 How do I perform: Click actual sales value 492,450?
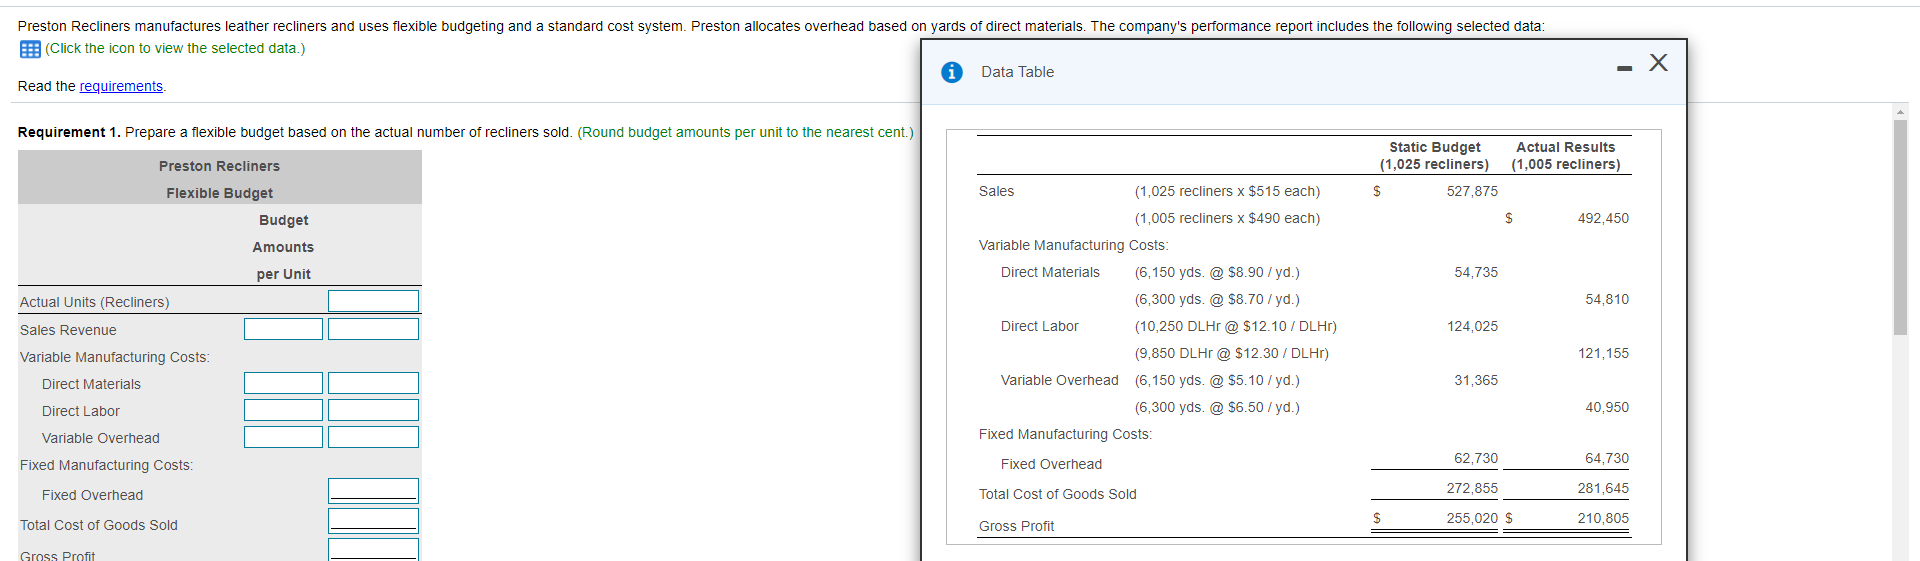pos(1603,218)
